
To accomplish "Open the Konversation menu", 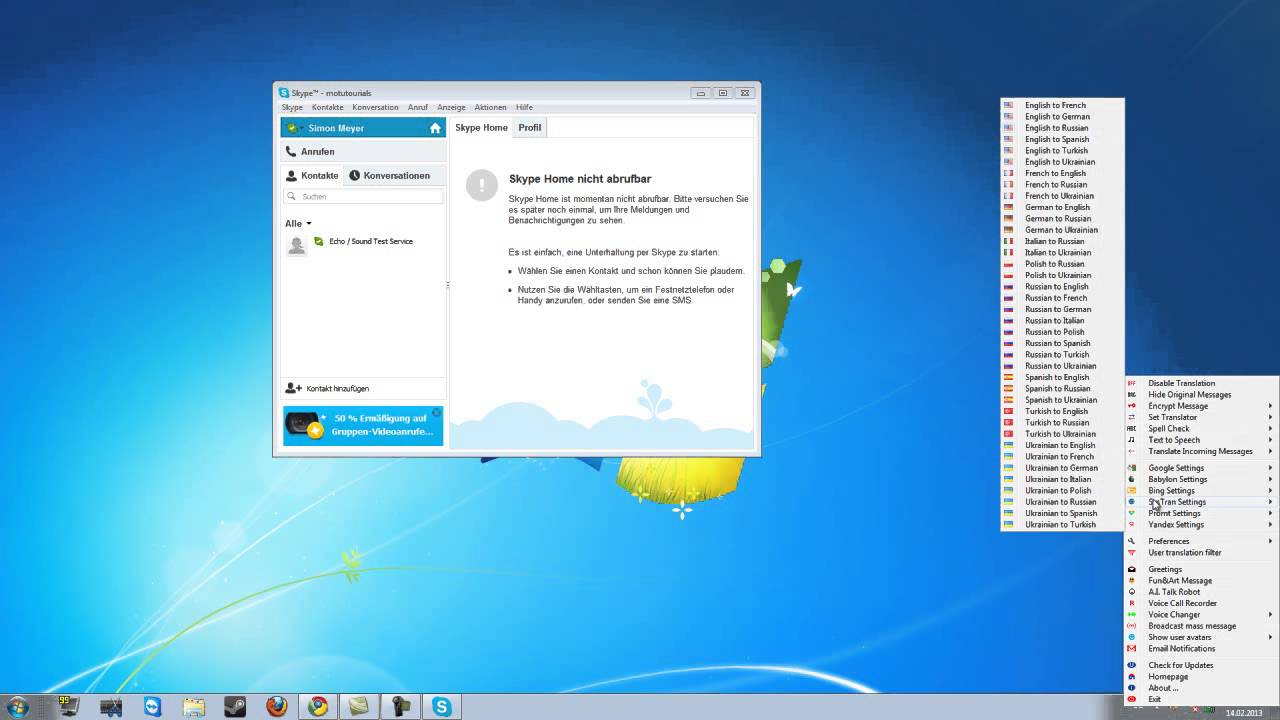I will click(x=375, y=107).
